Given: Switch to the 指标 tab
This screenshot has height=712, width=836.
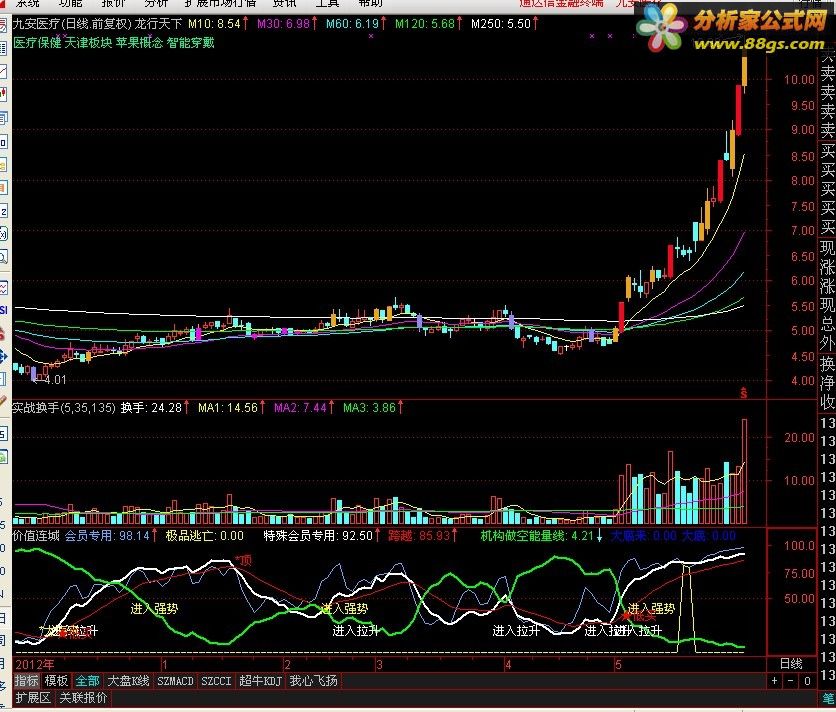Looking at the screenshot, I should 27,681.
